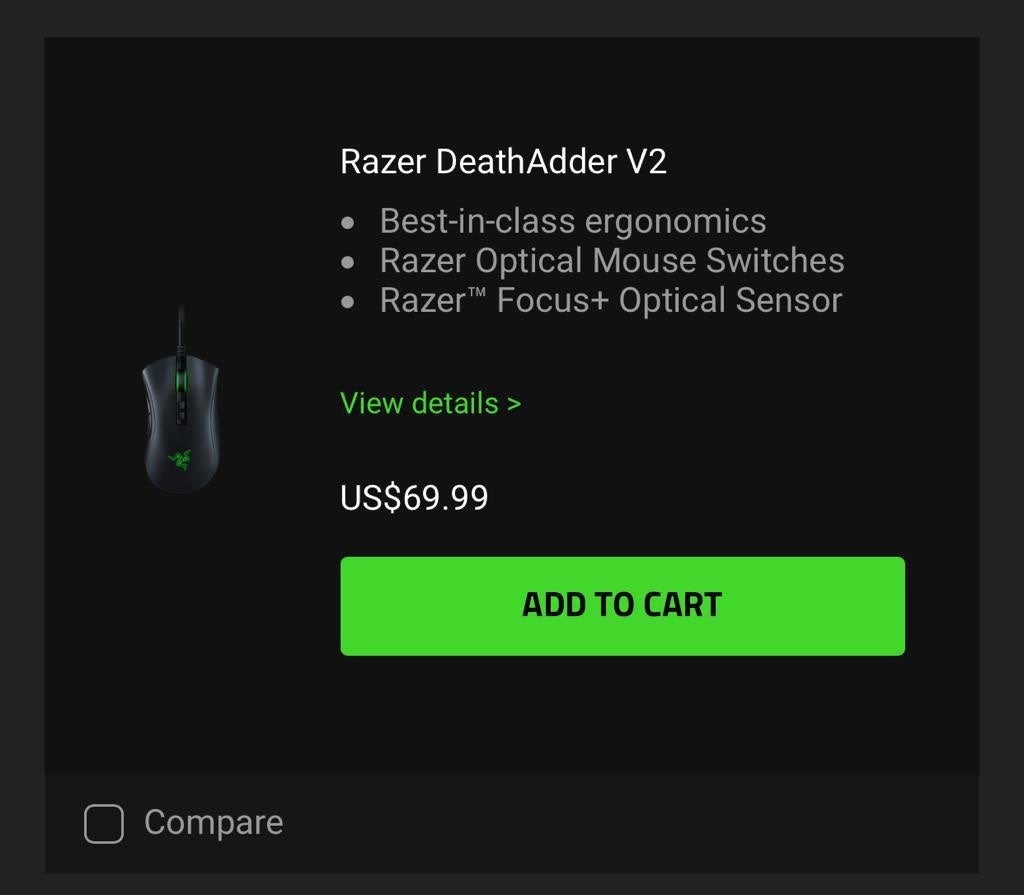Tick the Compare checkbox
The height and width of the screenshot is (895, 1024).
click(x=104, y=824)
